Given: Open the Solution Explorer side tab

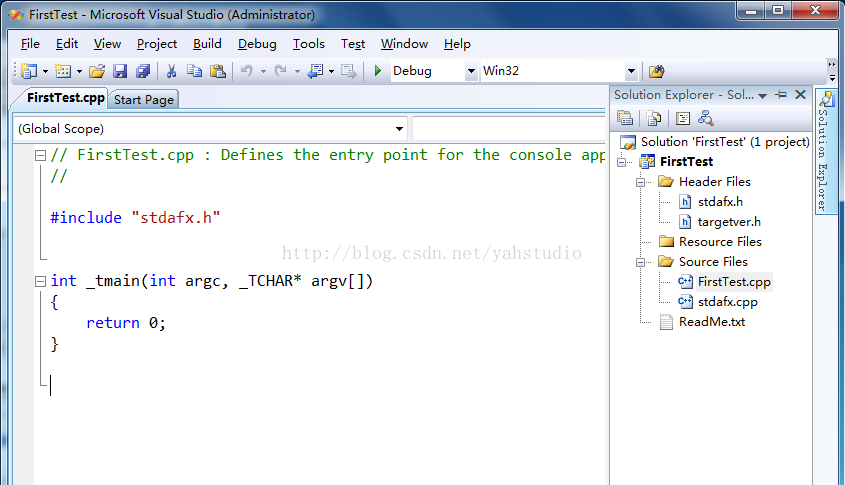Looking at the screenshot, I should (x=825, y=151).
